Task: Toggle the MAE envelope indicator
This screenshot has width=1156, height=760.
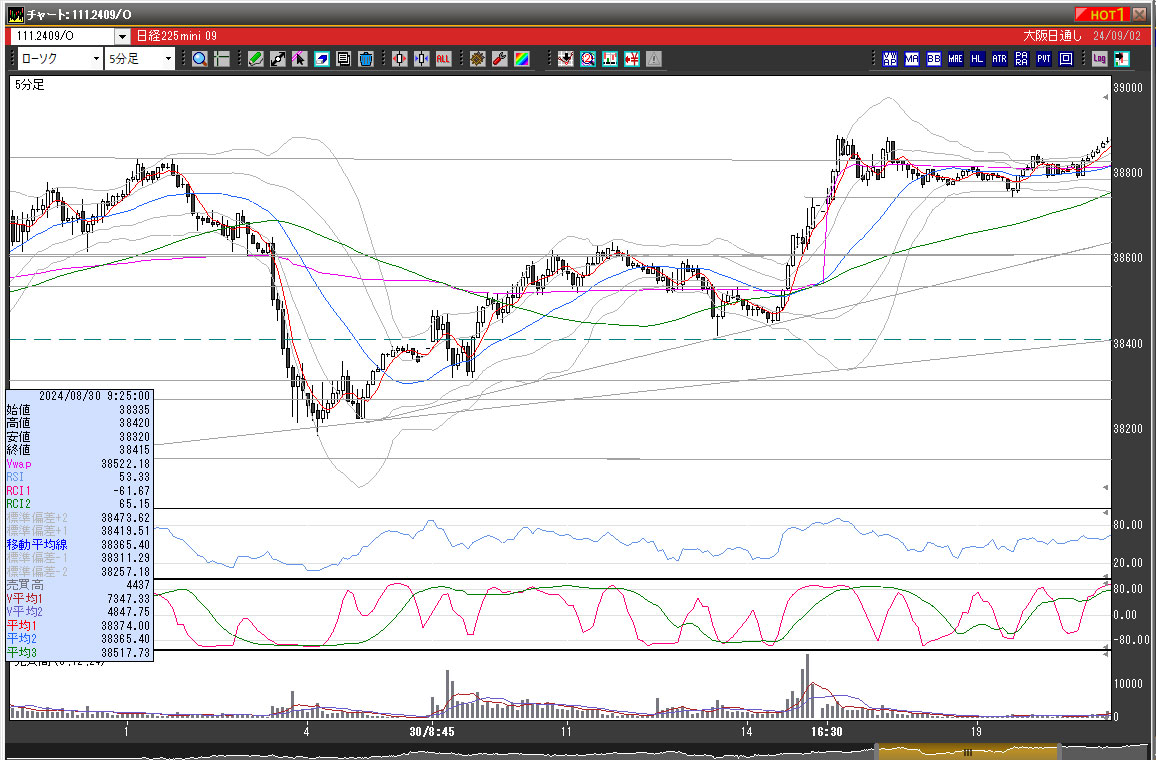Action: 955,59
